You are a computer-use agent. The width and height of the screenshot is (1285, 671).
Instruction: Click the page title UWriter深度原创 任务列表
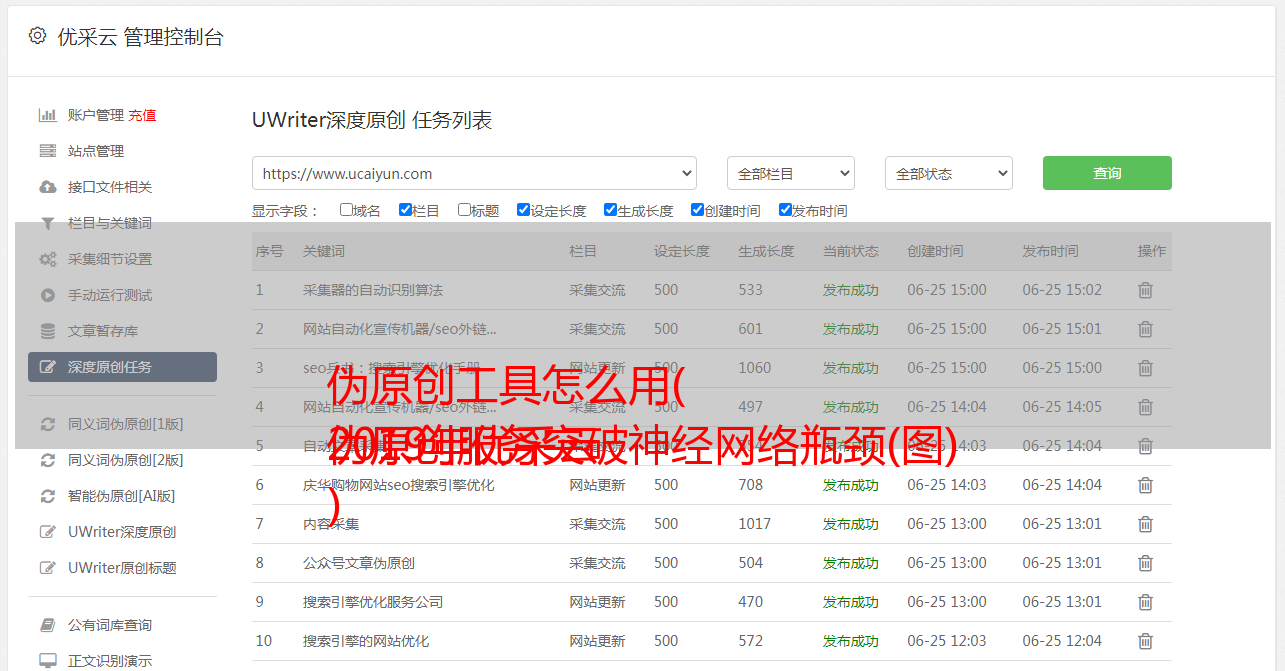click(x=372, y=120)
